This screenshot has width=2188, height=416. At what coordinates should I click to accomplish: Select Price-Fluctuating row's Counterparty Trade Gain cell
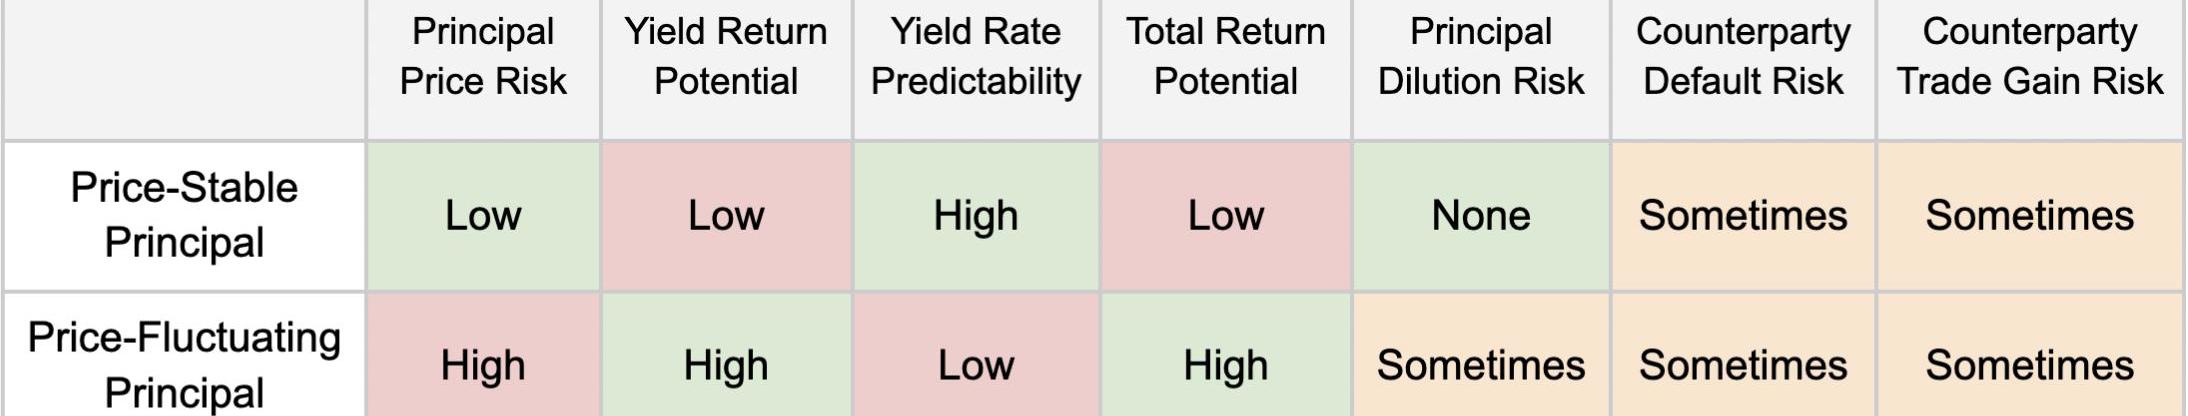(x=2030, y=366)
